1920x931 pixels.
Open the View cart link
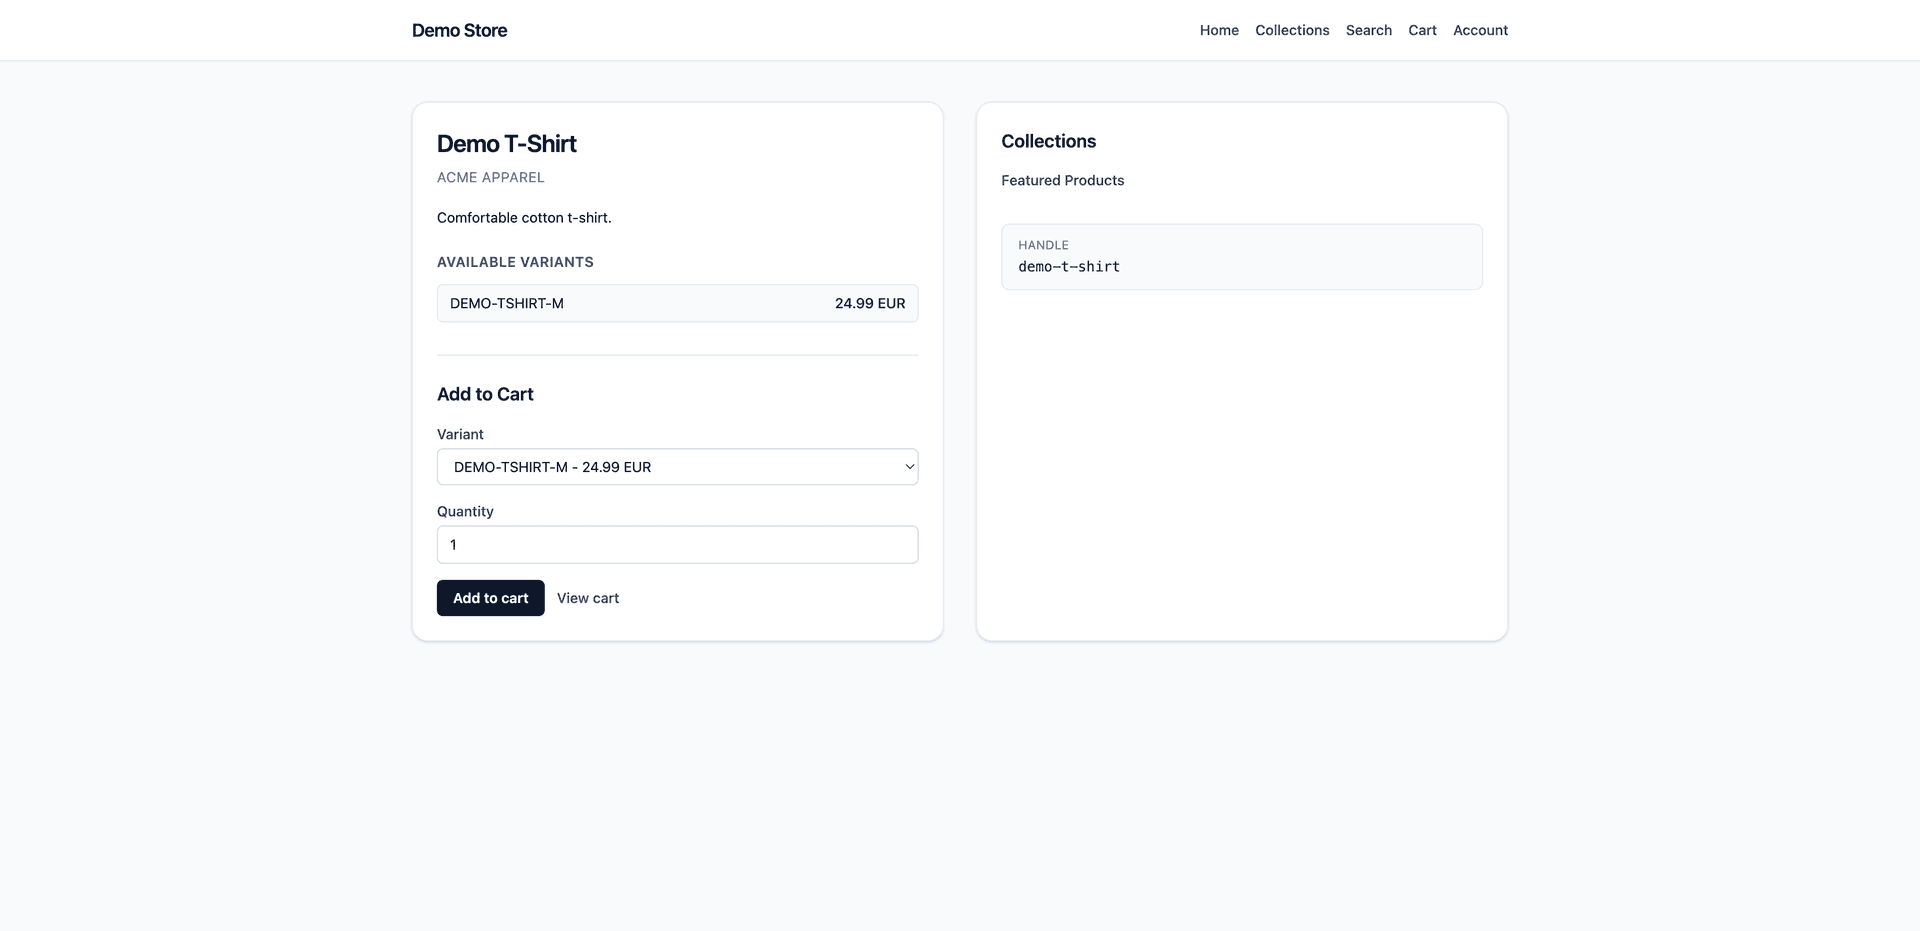coord(588,597)
